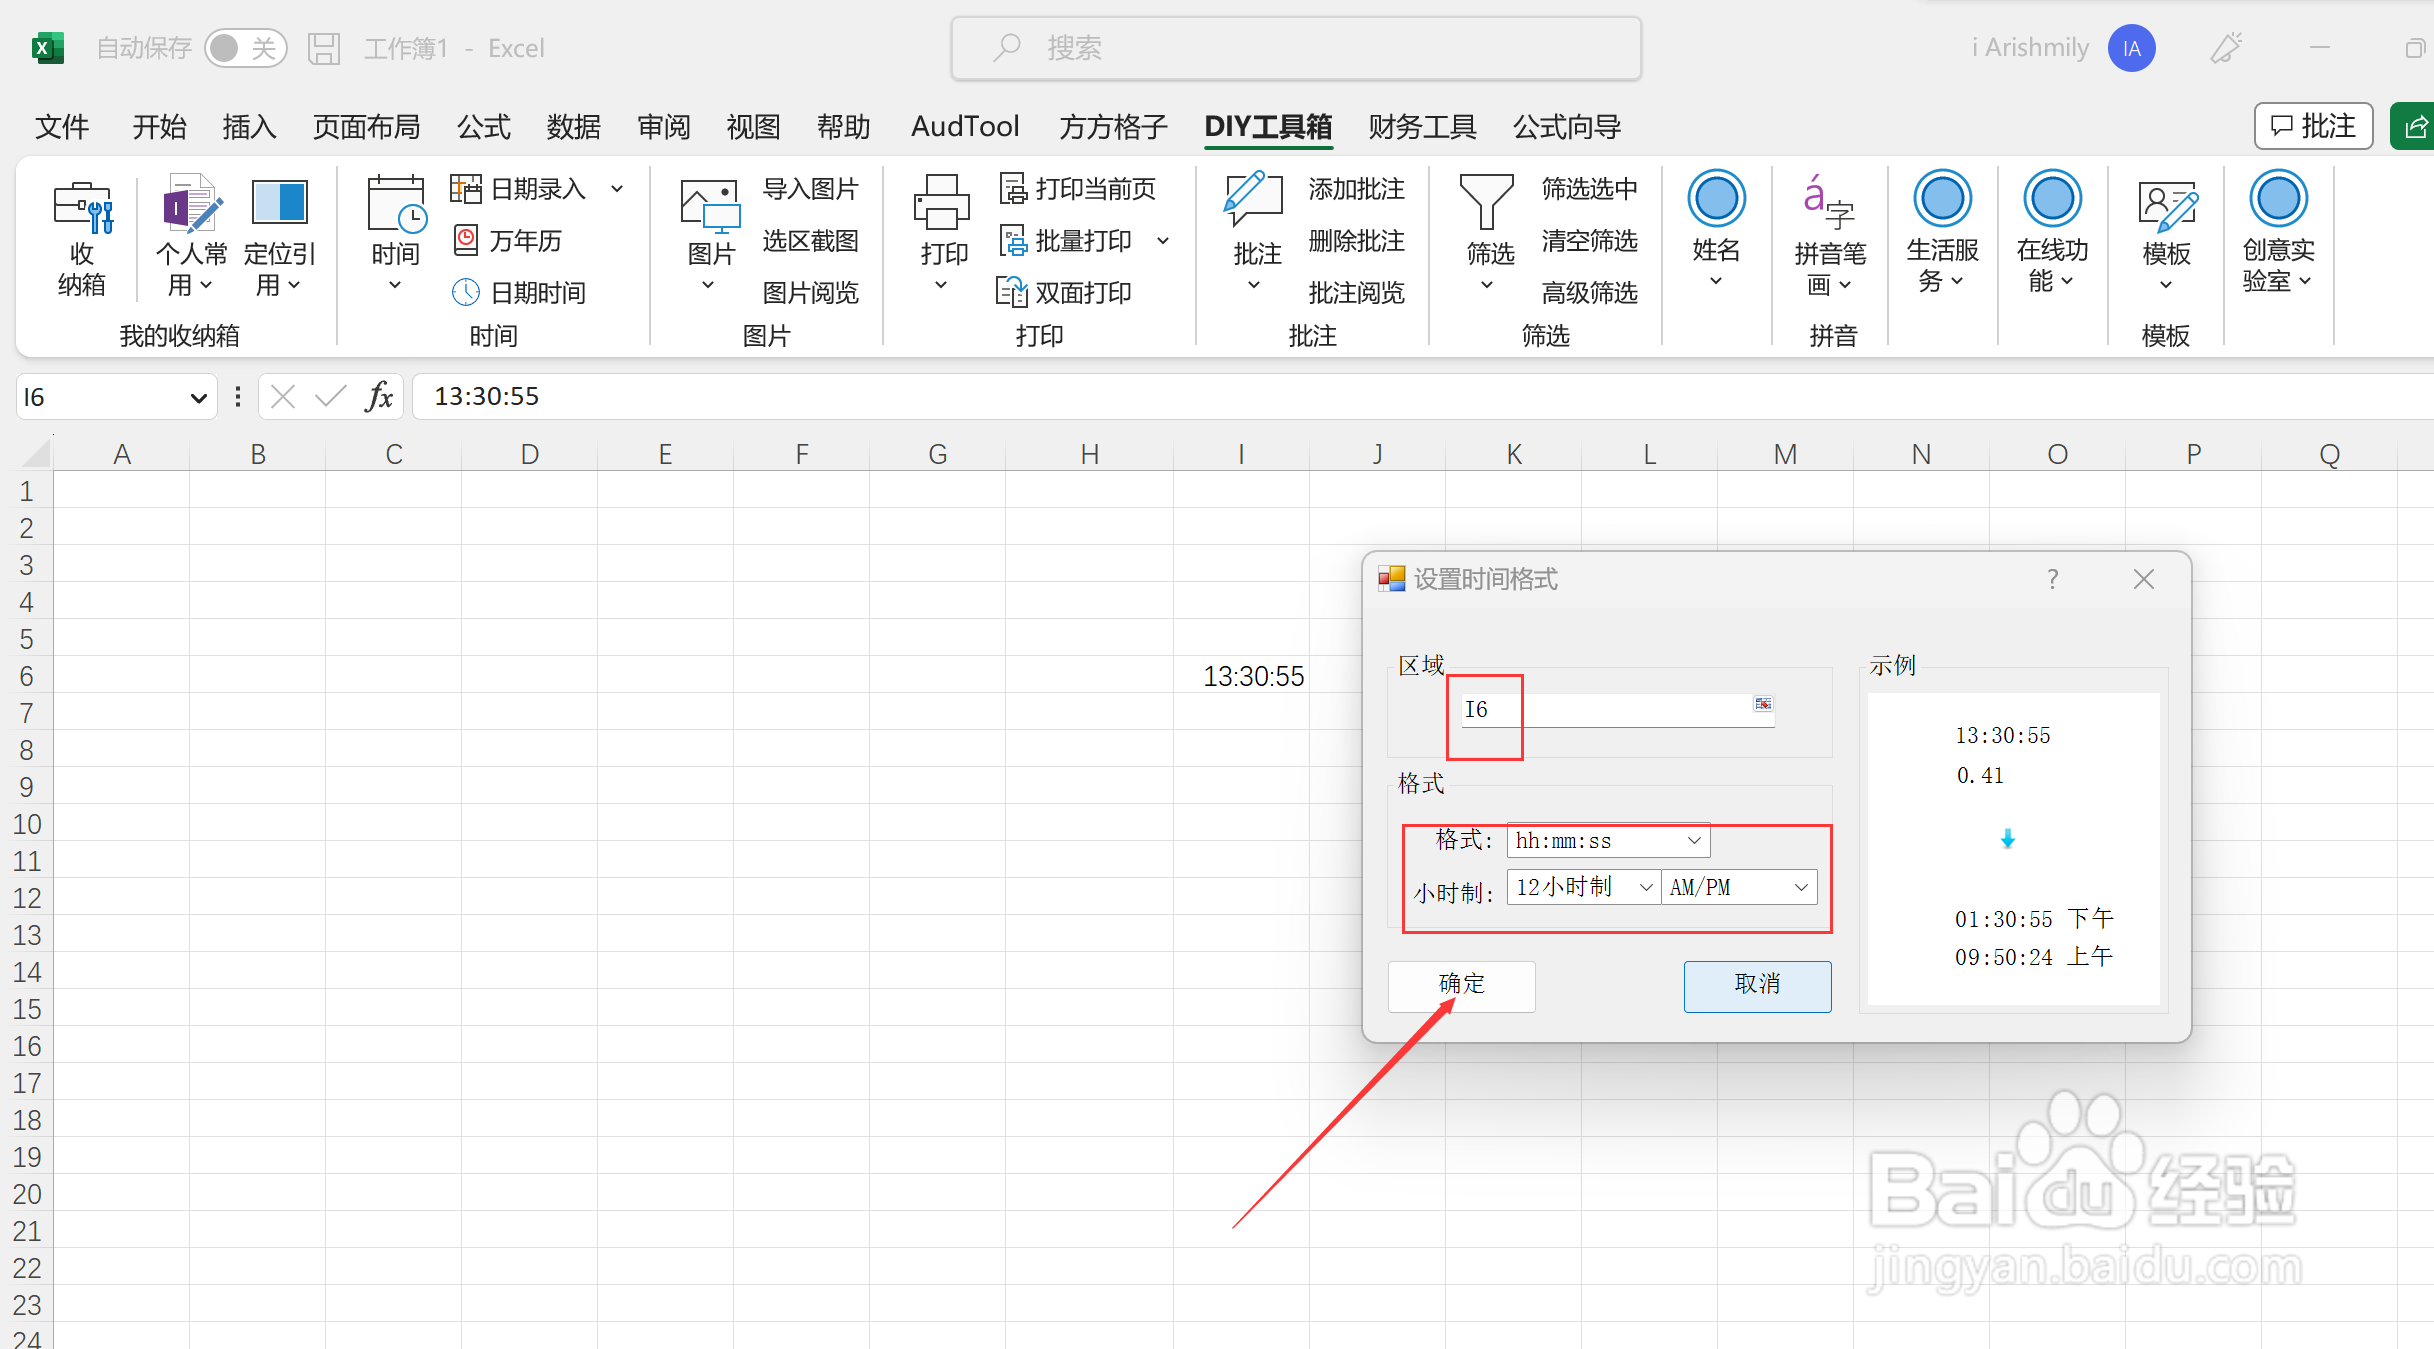2434x1349 pixels.
Task: Click the 搜索 search box in title bar
Action: [1296, 48]
